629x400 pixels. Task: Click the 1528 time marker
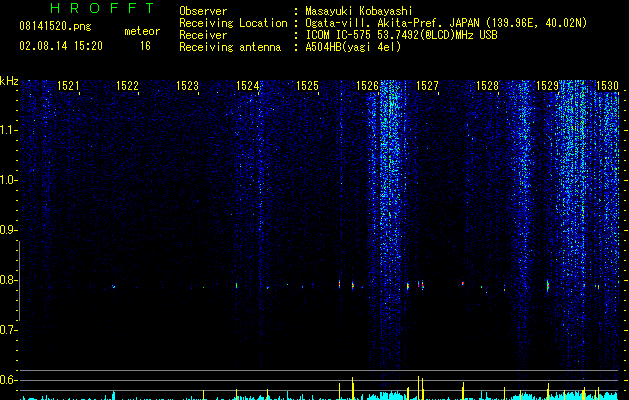[x=487, y=85]
